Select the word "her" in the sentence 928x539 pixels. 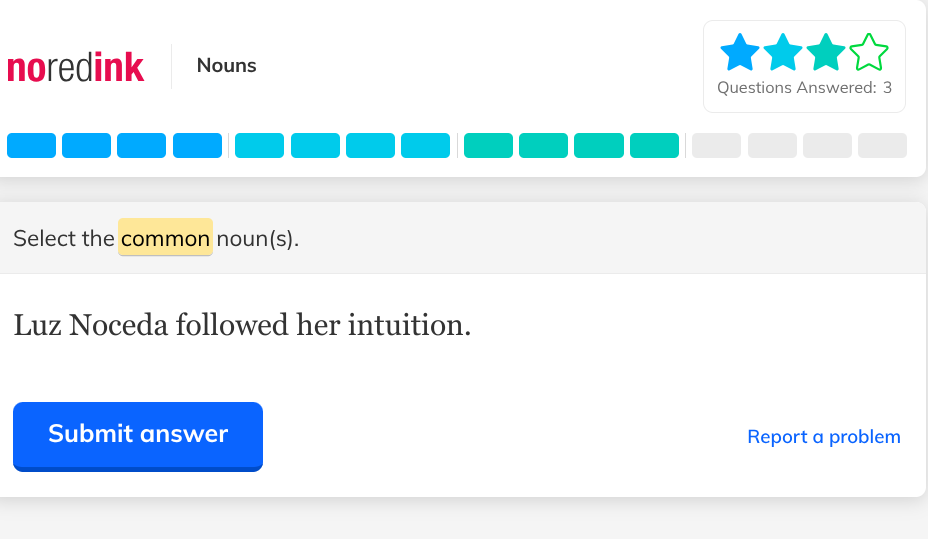click(x=317, y=325)
